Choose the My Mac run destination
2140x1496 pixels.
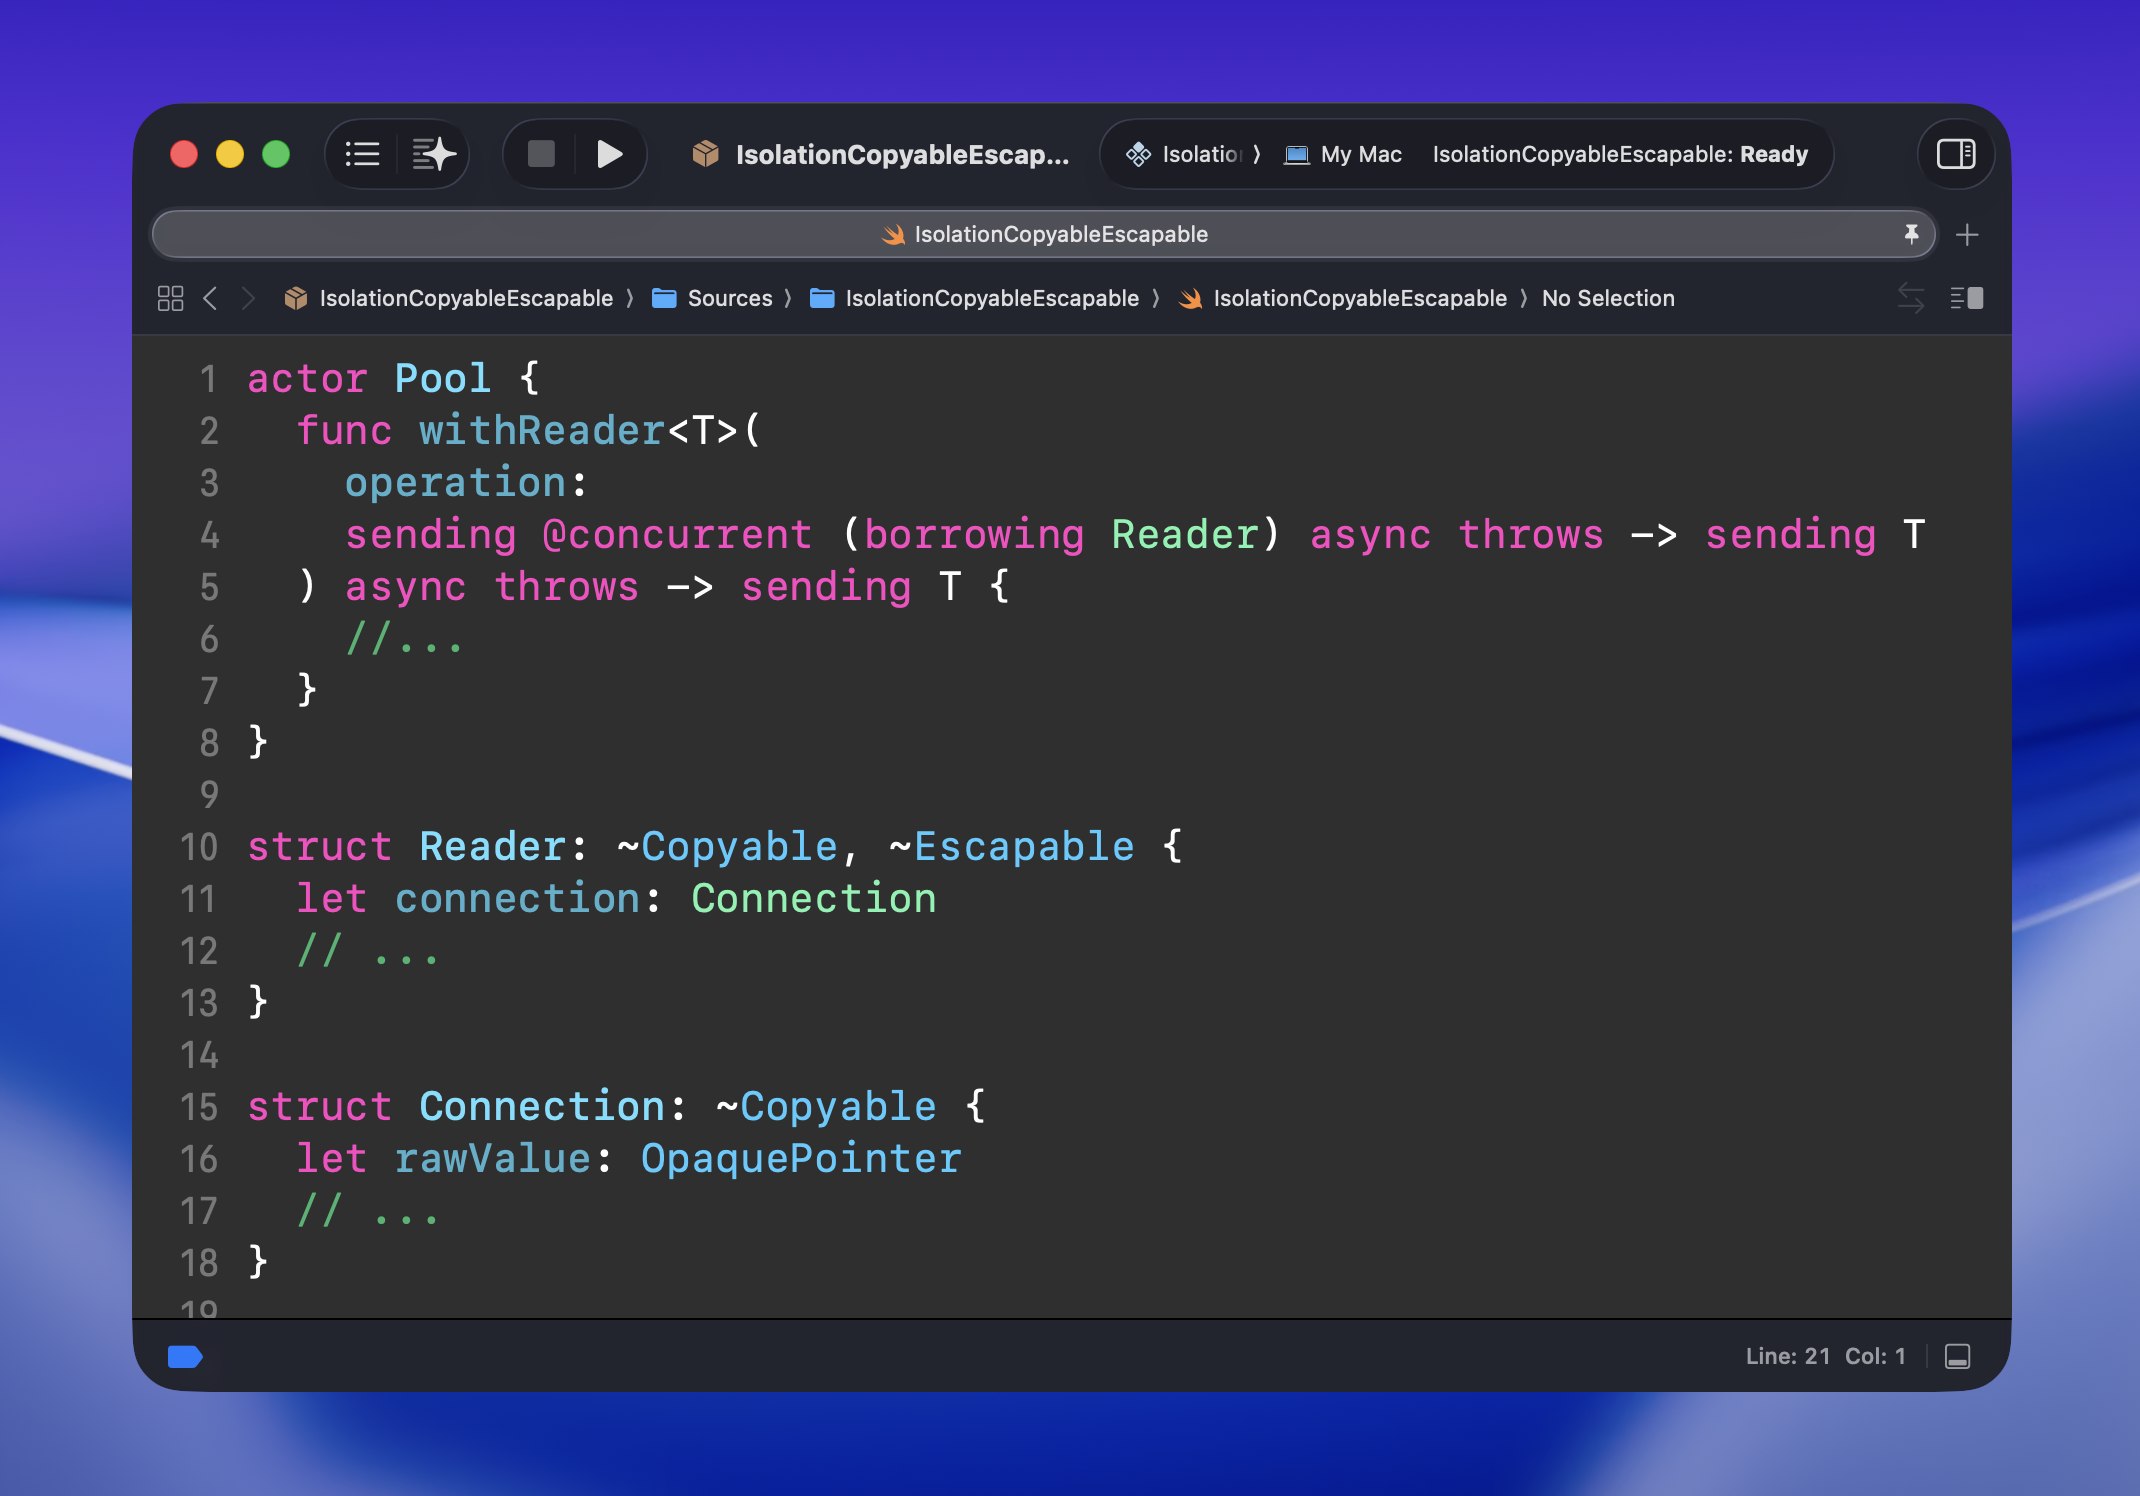[x=1360, y=154]
